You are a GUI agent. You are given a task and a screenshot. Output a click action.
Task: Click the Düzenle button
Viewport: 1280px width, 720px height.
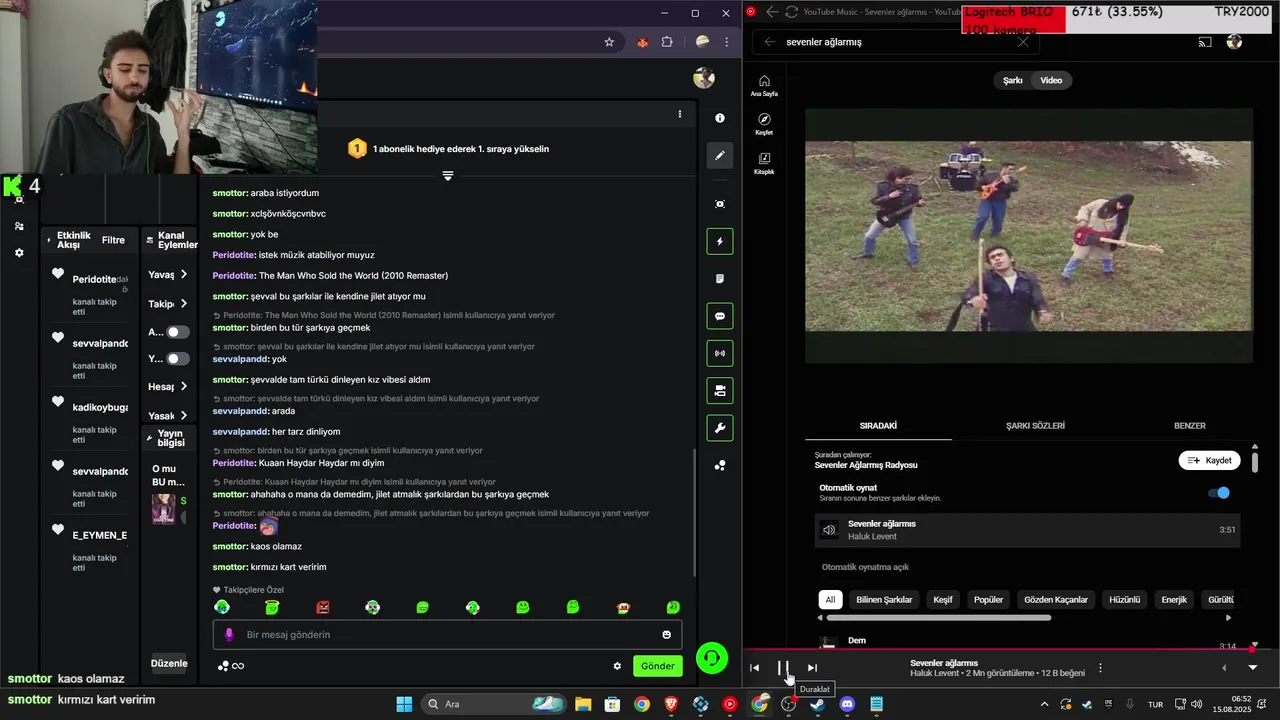(169, 663)
